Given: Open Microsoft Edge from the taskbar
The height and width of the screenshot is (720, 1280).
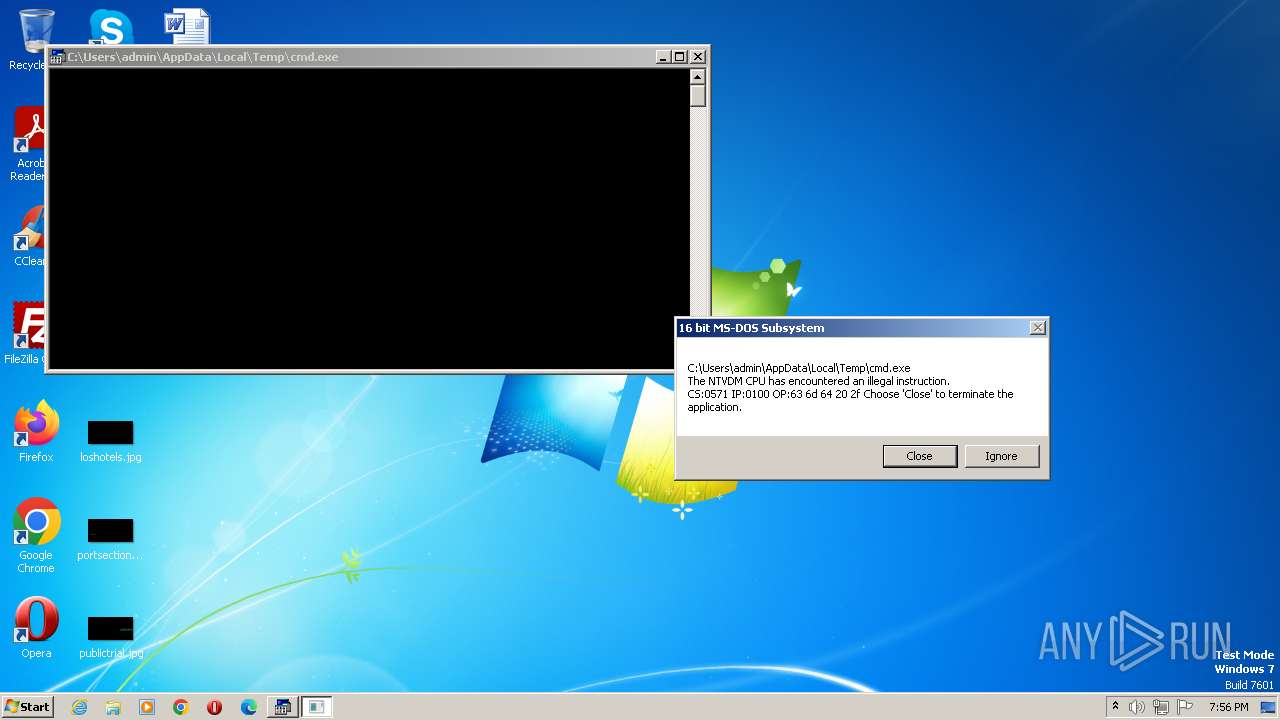Looking at the screenshot, I should click(249, 707).
